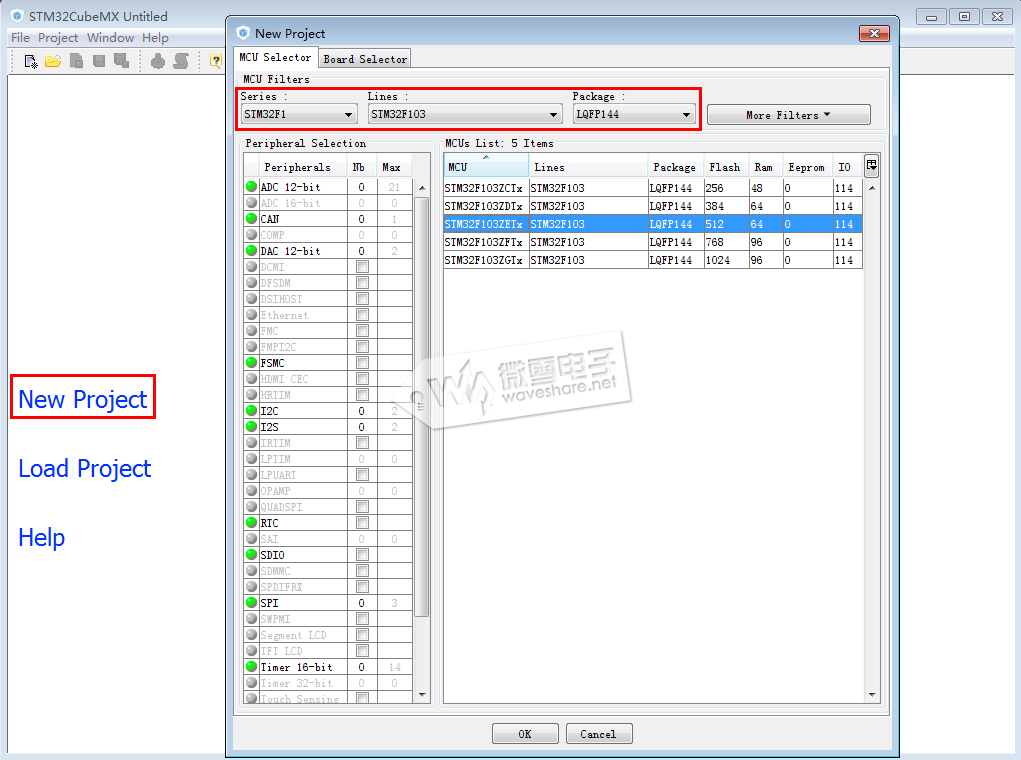This screenshot has height=760, width=1021.
Task: Open the Package dropdown showing LQFP144
Action: (x=634, y=115)
